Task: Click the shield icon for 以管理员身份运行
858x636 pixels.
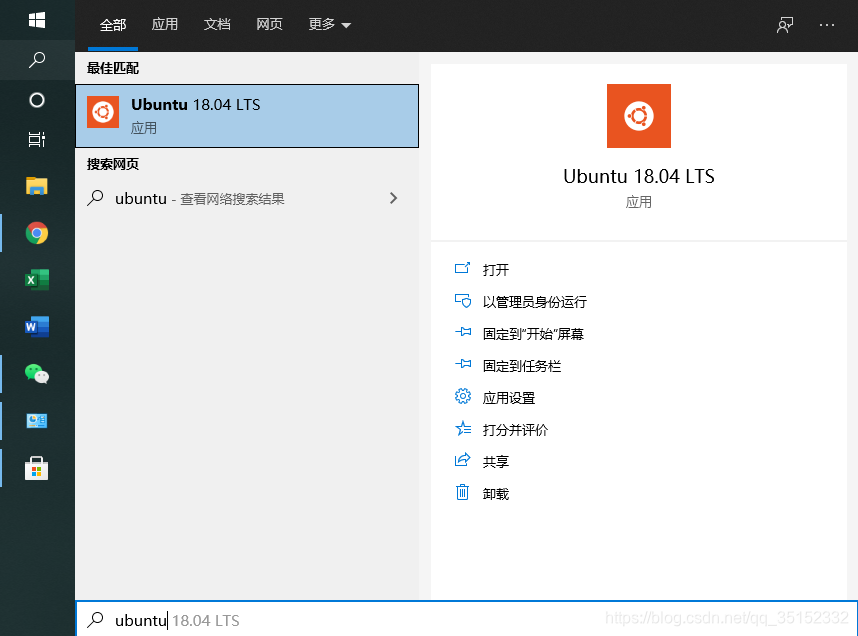Action: [463, 300]
